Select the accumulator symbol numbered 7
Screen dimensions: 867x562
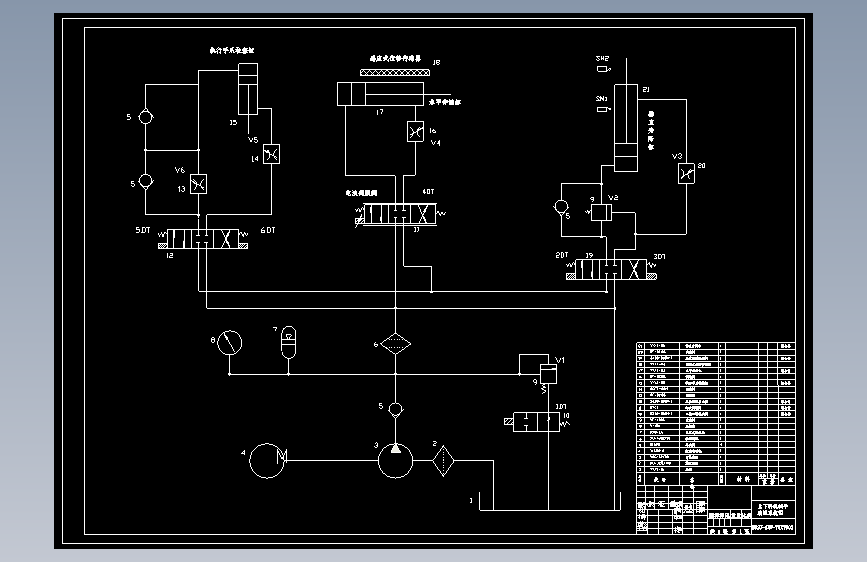tap(289, 342)
